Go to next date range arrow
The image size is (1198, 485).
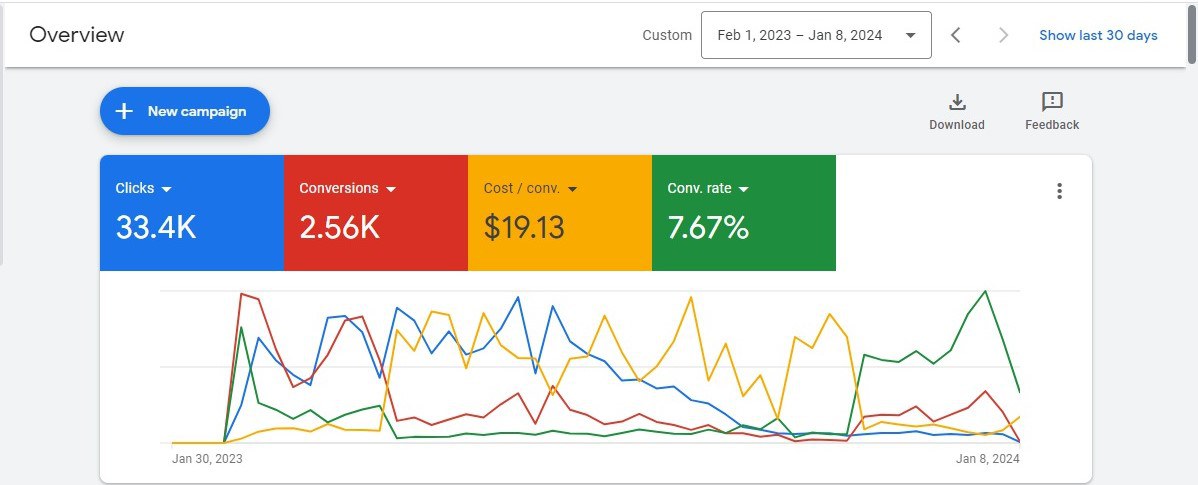[x=1004, y=35]
